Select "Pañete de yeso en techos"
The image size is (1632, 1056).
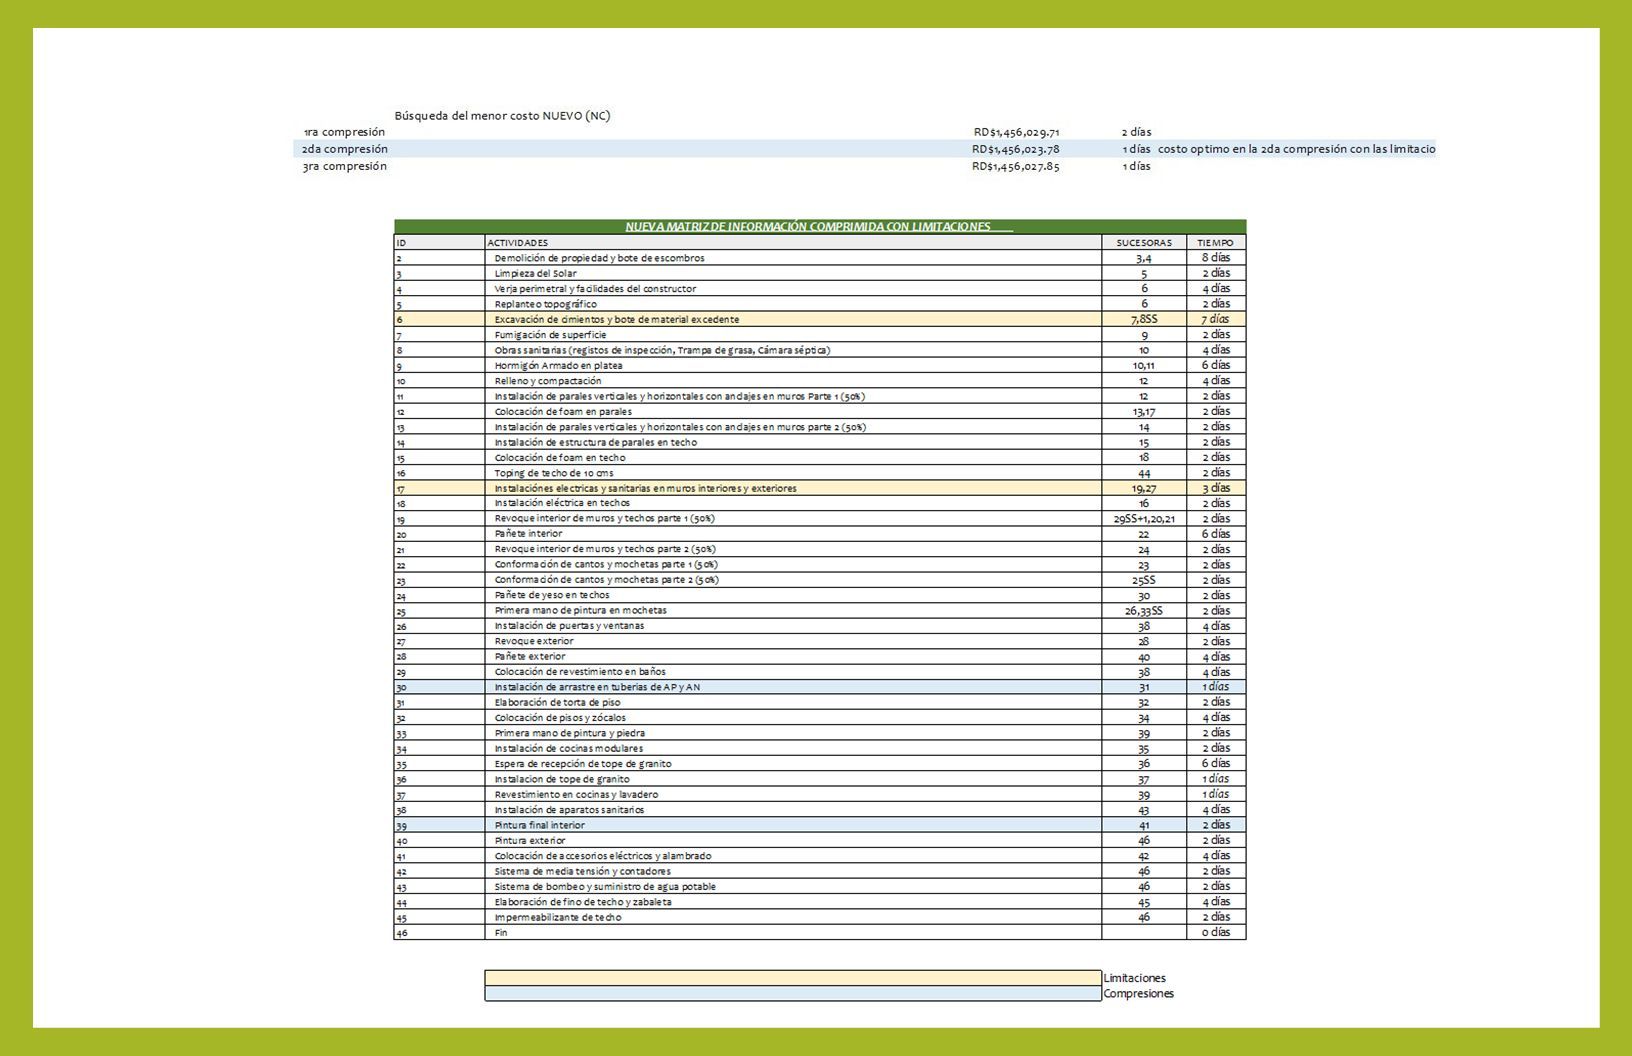tap(552, 595)
